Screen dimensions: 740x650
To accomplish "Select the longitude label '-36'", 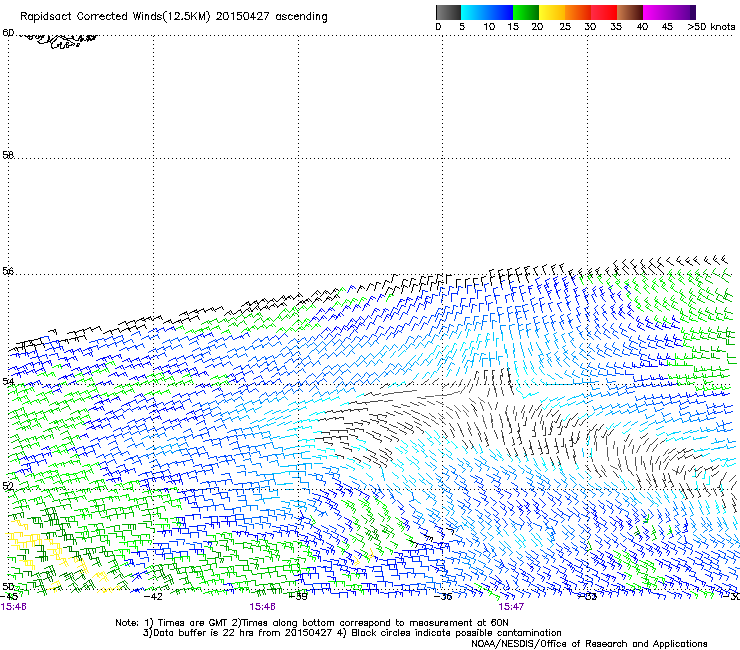I will click(443, 596).
